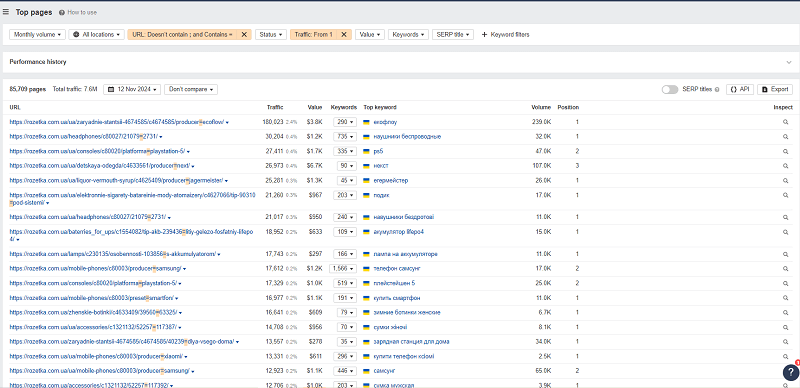Expand keywords dropdown showing 735
Viewport: 800px width, 388px height.
pos(345,137)
